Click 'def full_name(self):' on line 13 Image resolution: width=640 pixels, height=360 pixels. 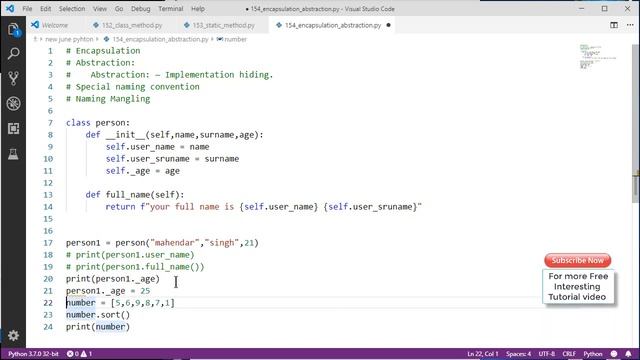135,195
